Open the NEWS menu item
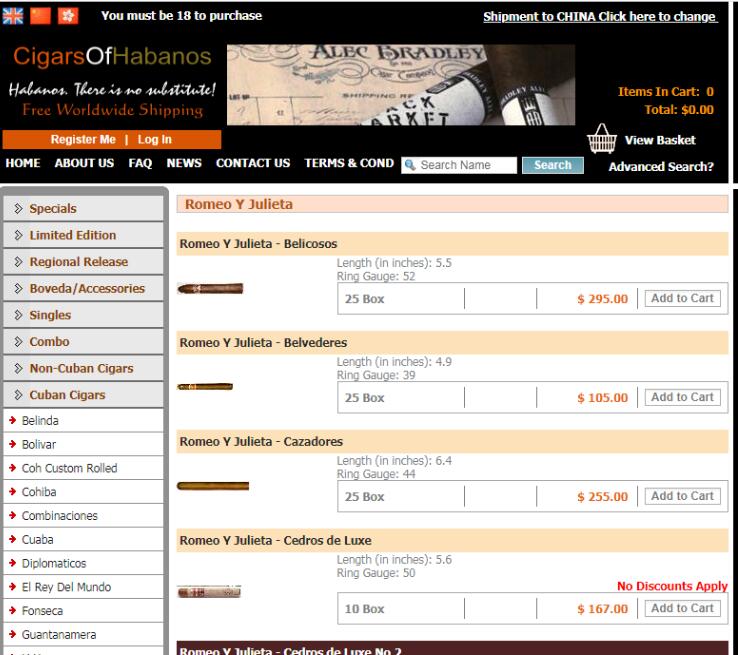Viewport: 738px width, 655px height. [x=184, y=163]
